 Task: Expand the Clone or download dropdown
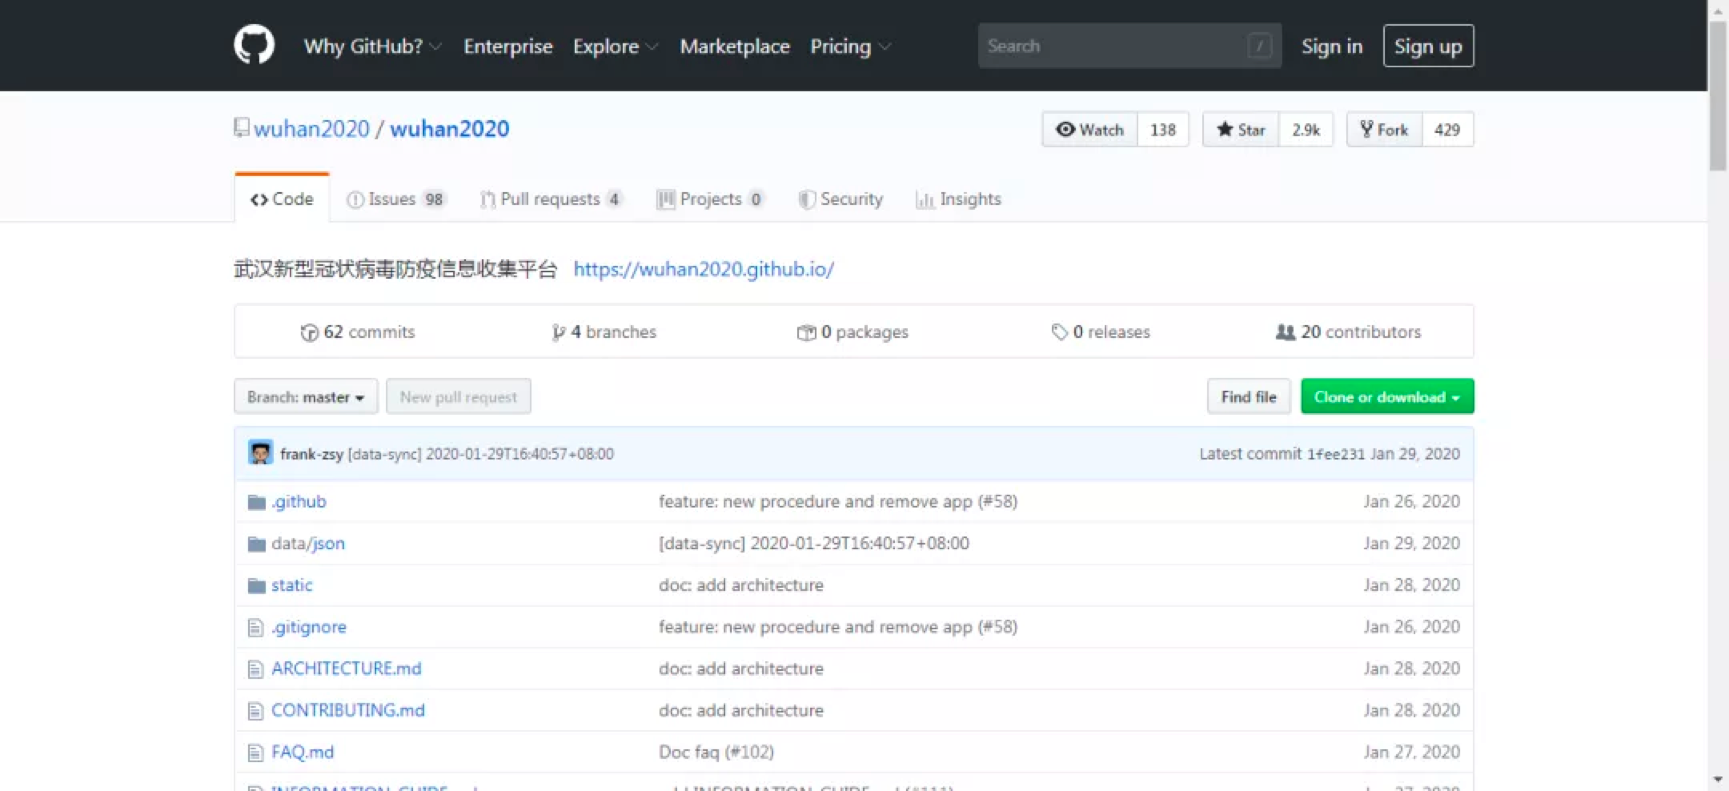pos(1387,397)
